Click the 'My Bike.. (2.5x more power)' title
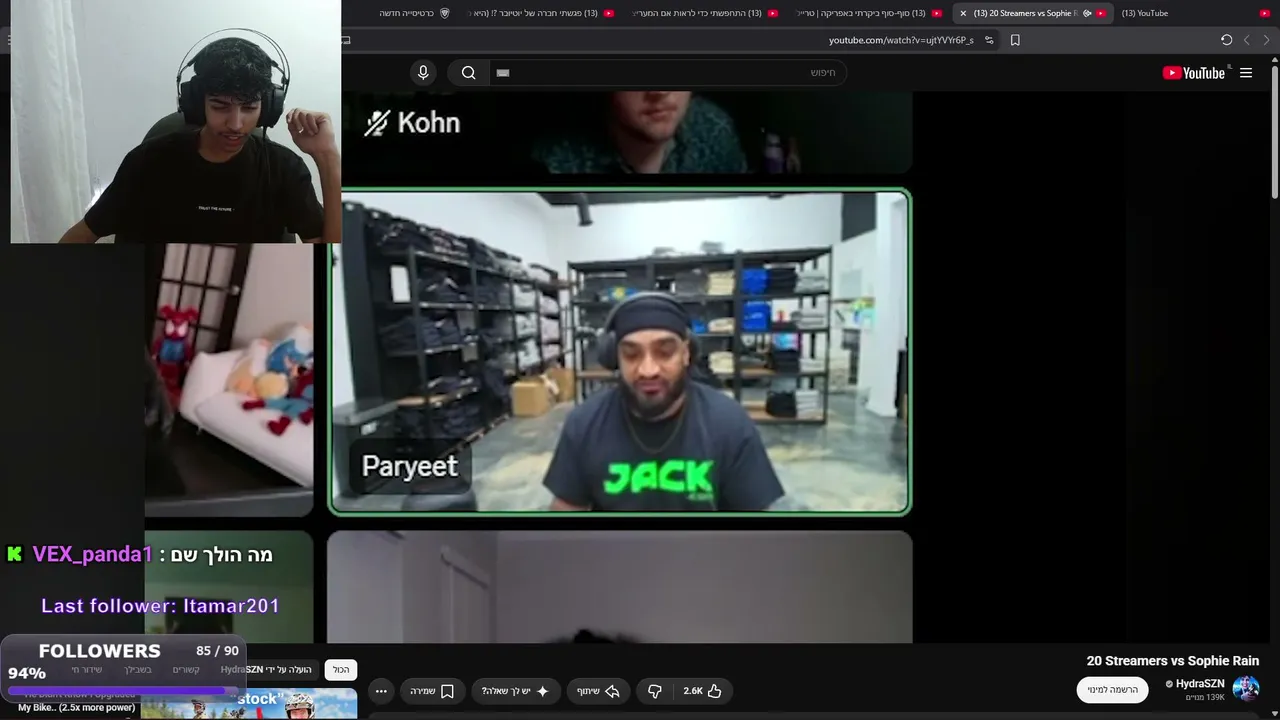 point(76,708)
